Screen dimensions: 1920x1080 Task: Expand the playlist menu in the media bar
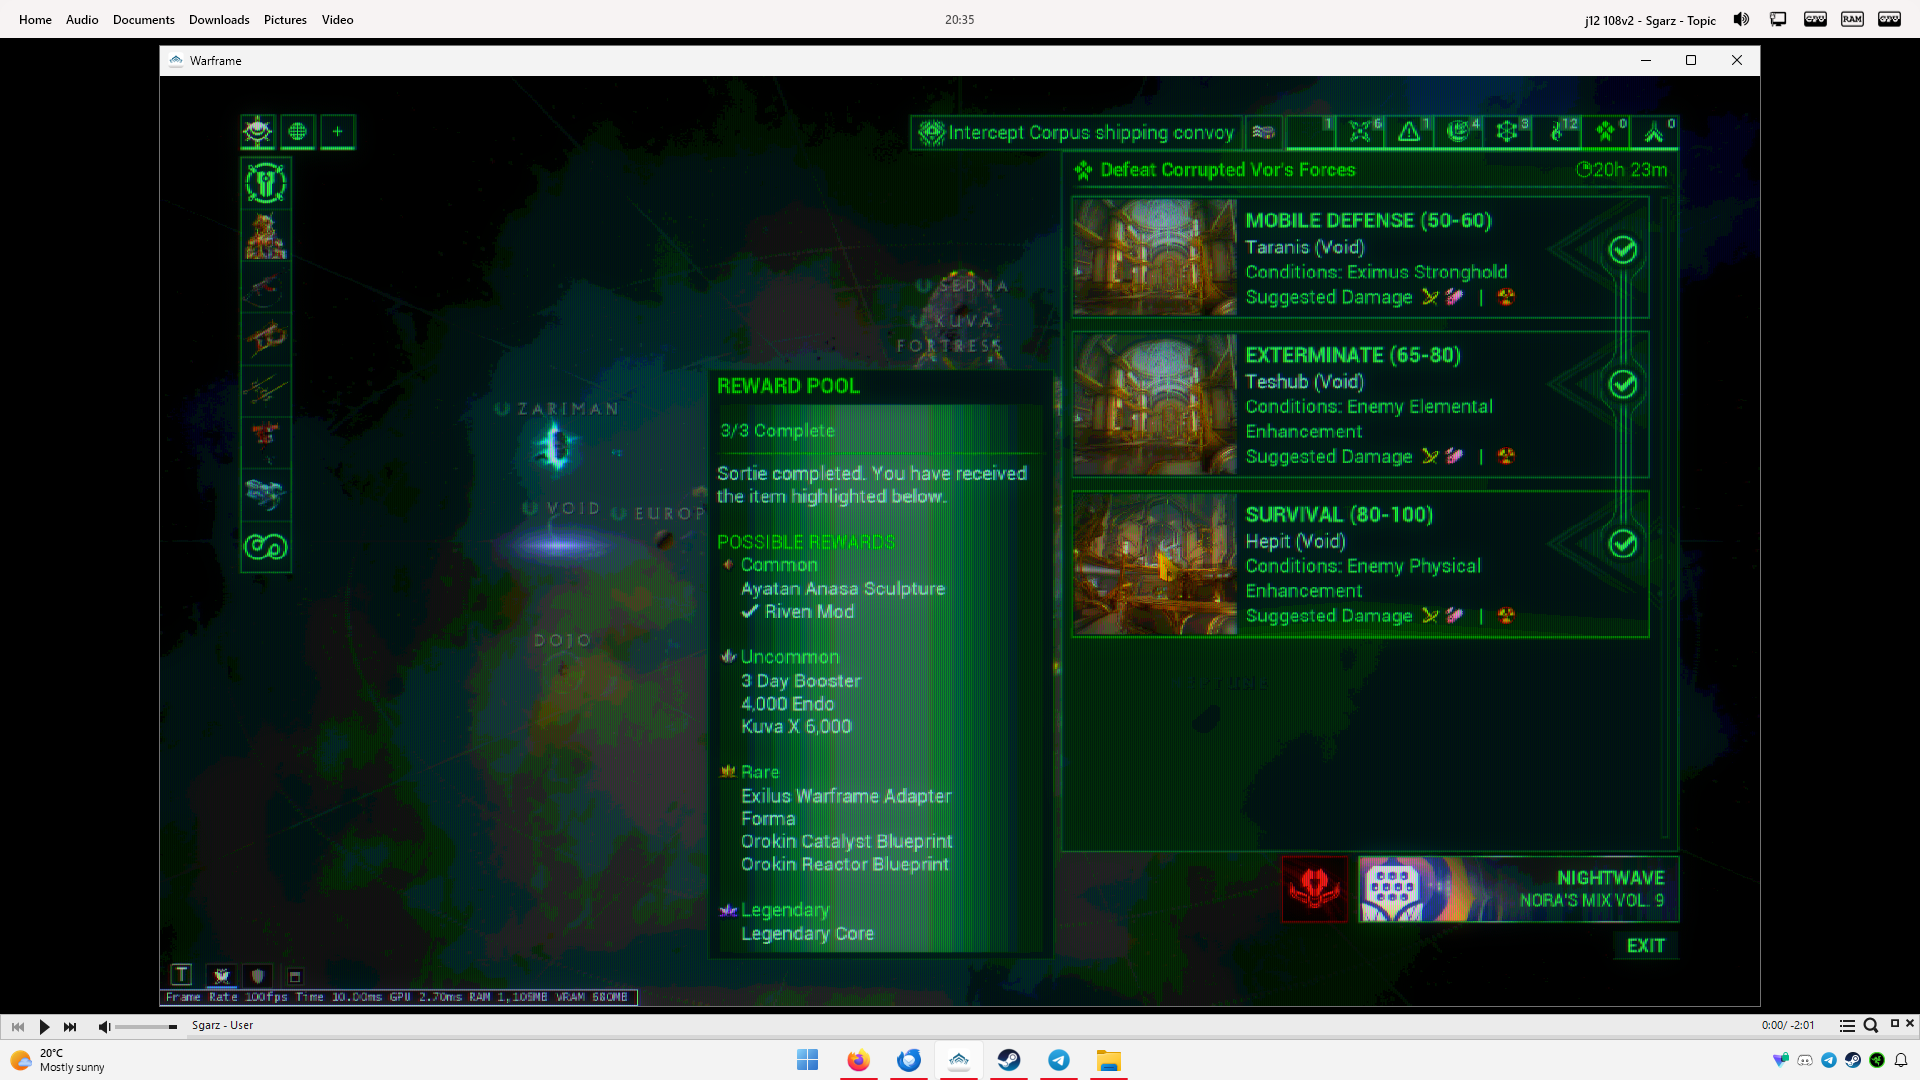pyautogui.click(x=1847, y=1026)
